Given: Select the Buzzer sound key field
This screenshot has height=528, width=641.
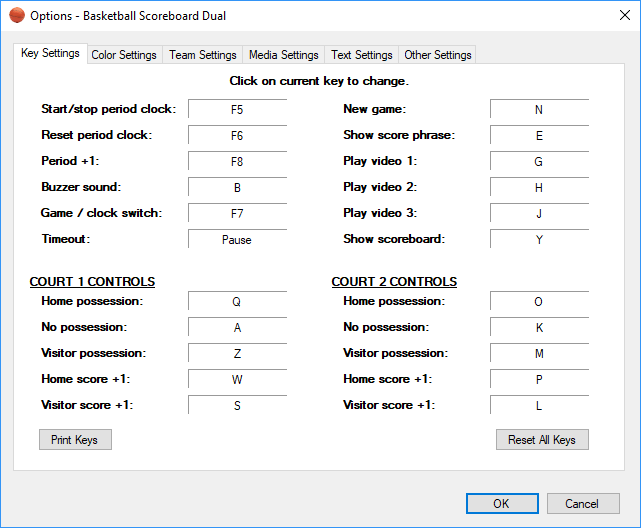Looking at the screenshot, I should tap(237, 187).
